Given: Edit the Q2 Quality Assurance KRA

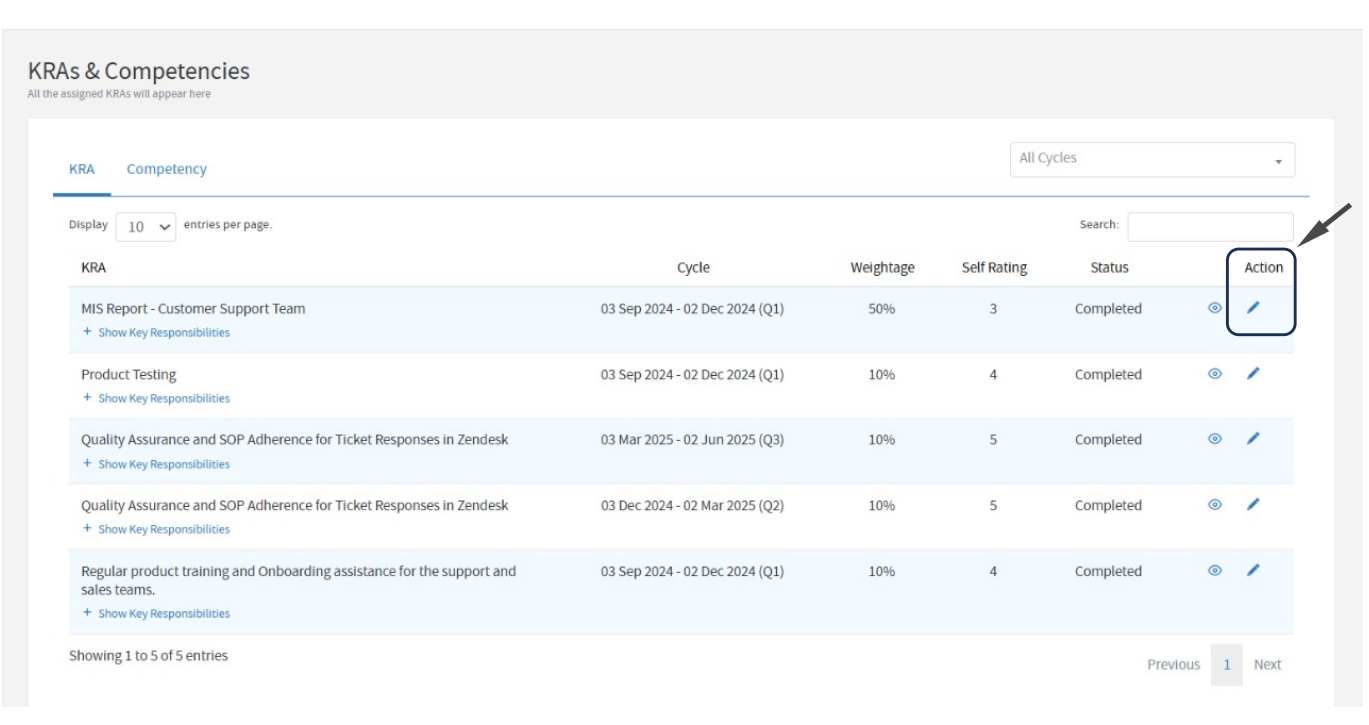Looking at the screenshot, I should pos(1253,505).
